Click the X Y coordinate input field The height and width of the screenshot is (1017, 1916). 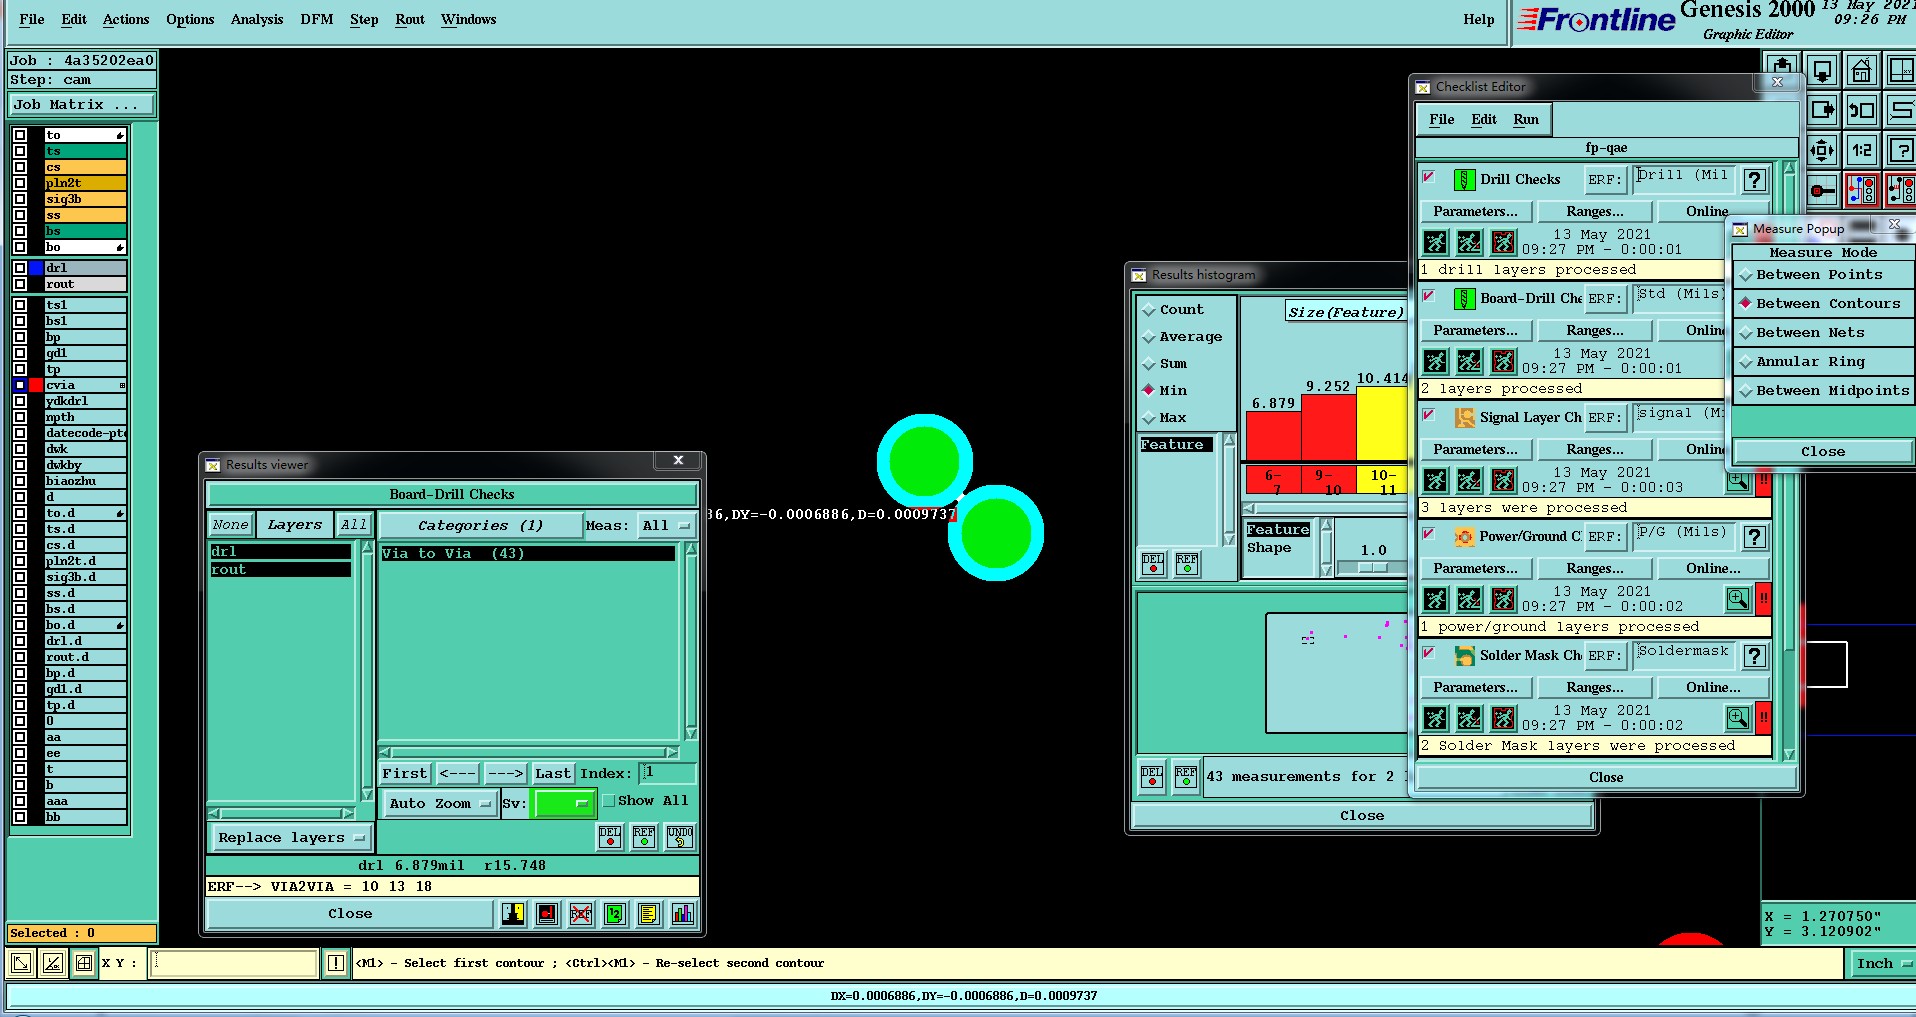tap(234, 963)
